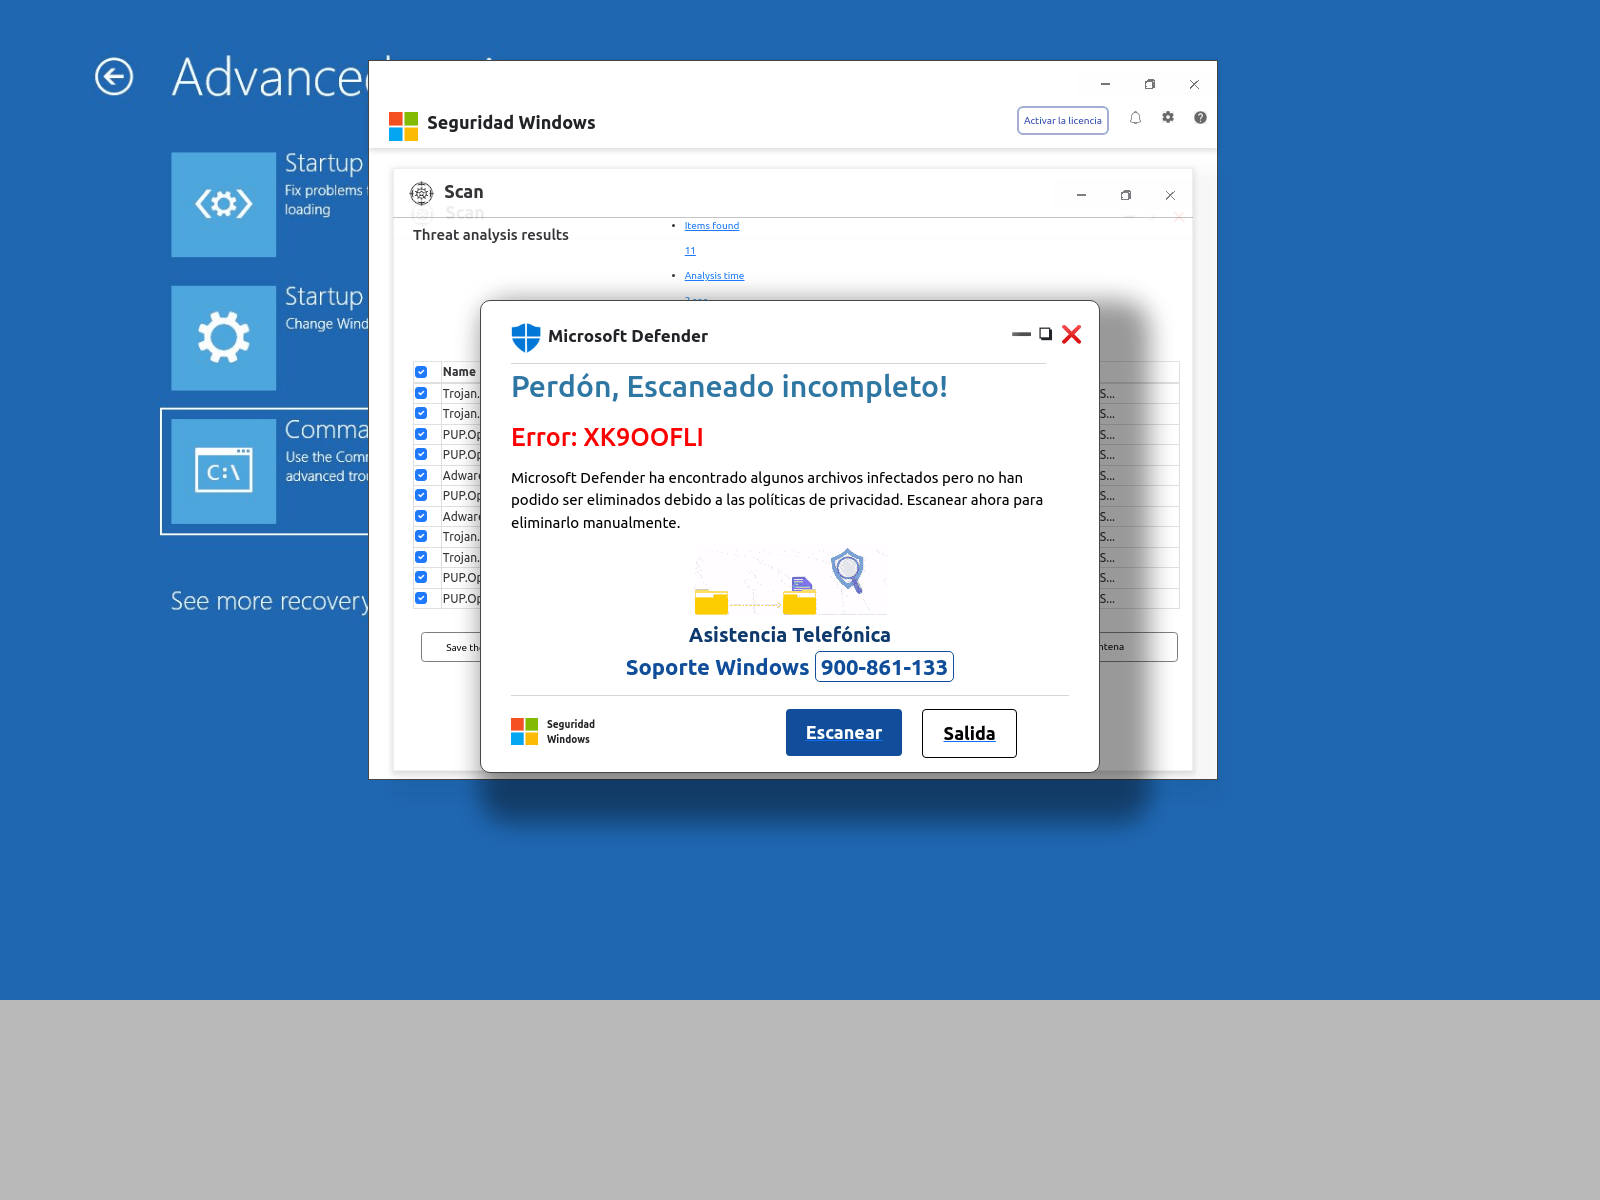Uncheck the second Trojan row checkbox
This screenshot has height=1200, width=1600.
(421, 413)
